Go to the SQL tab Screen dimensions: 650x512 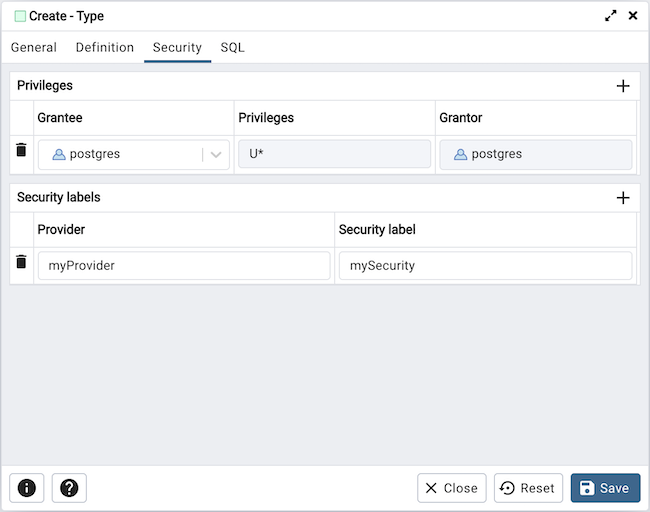pyautogui.click(x=232, y=47)
